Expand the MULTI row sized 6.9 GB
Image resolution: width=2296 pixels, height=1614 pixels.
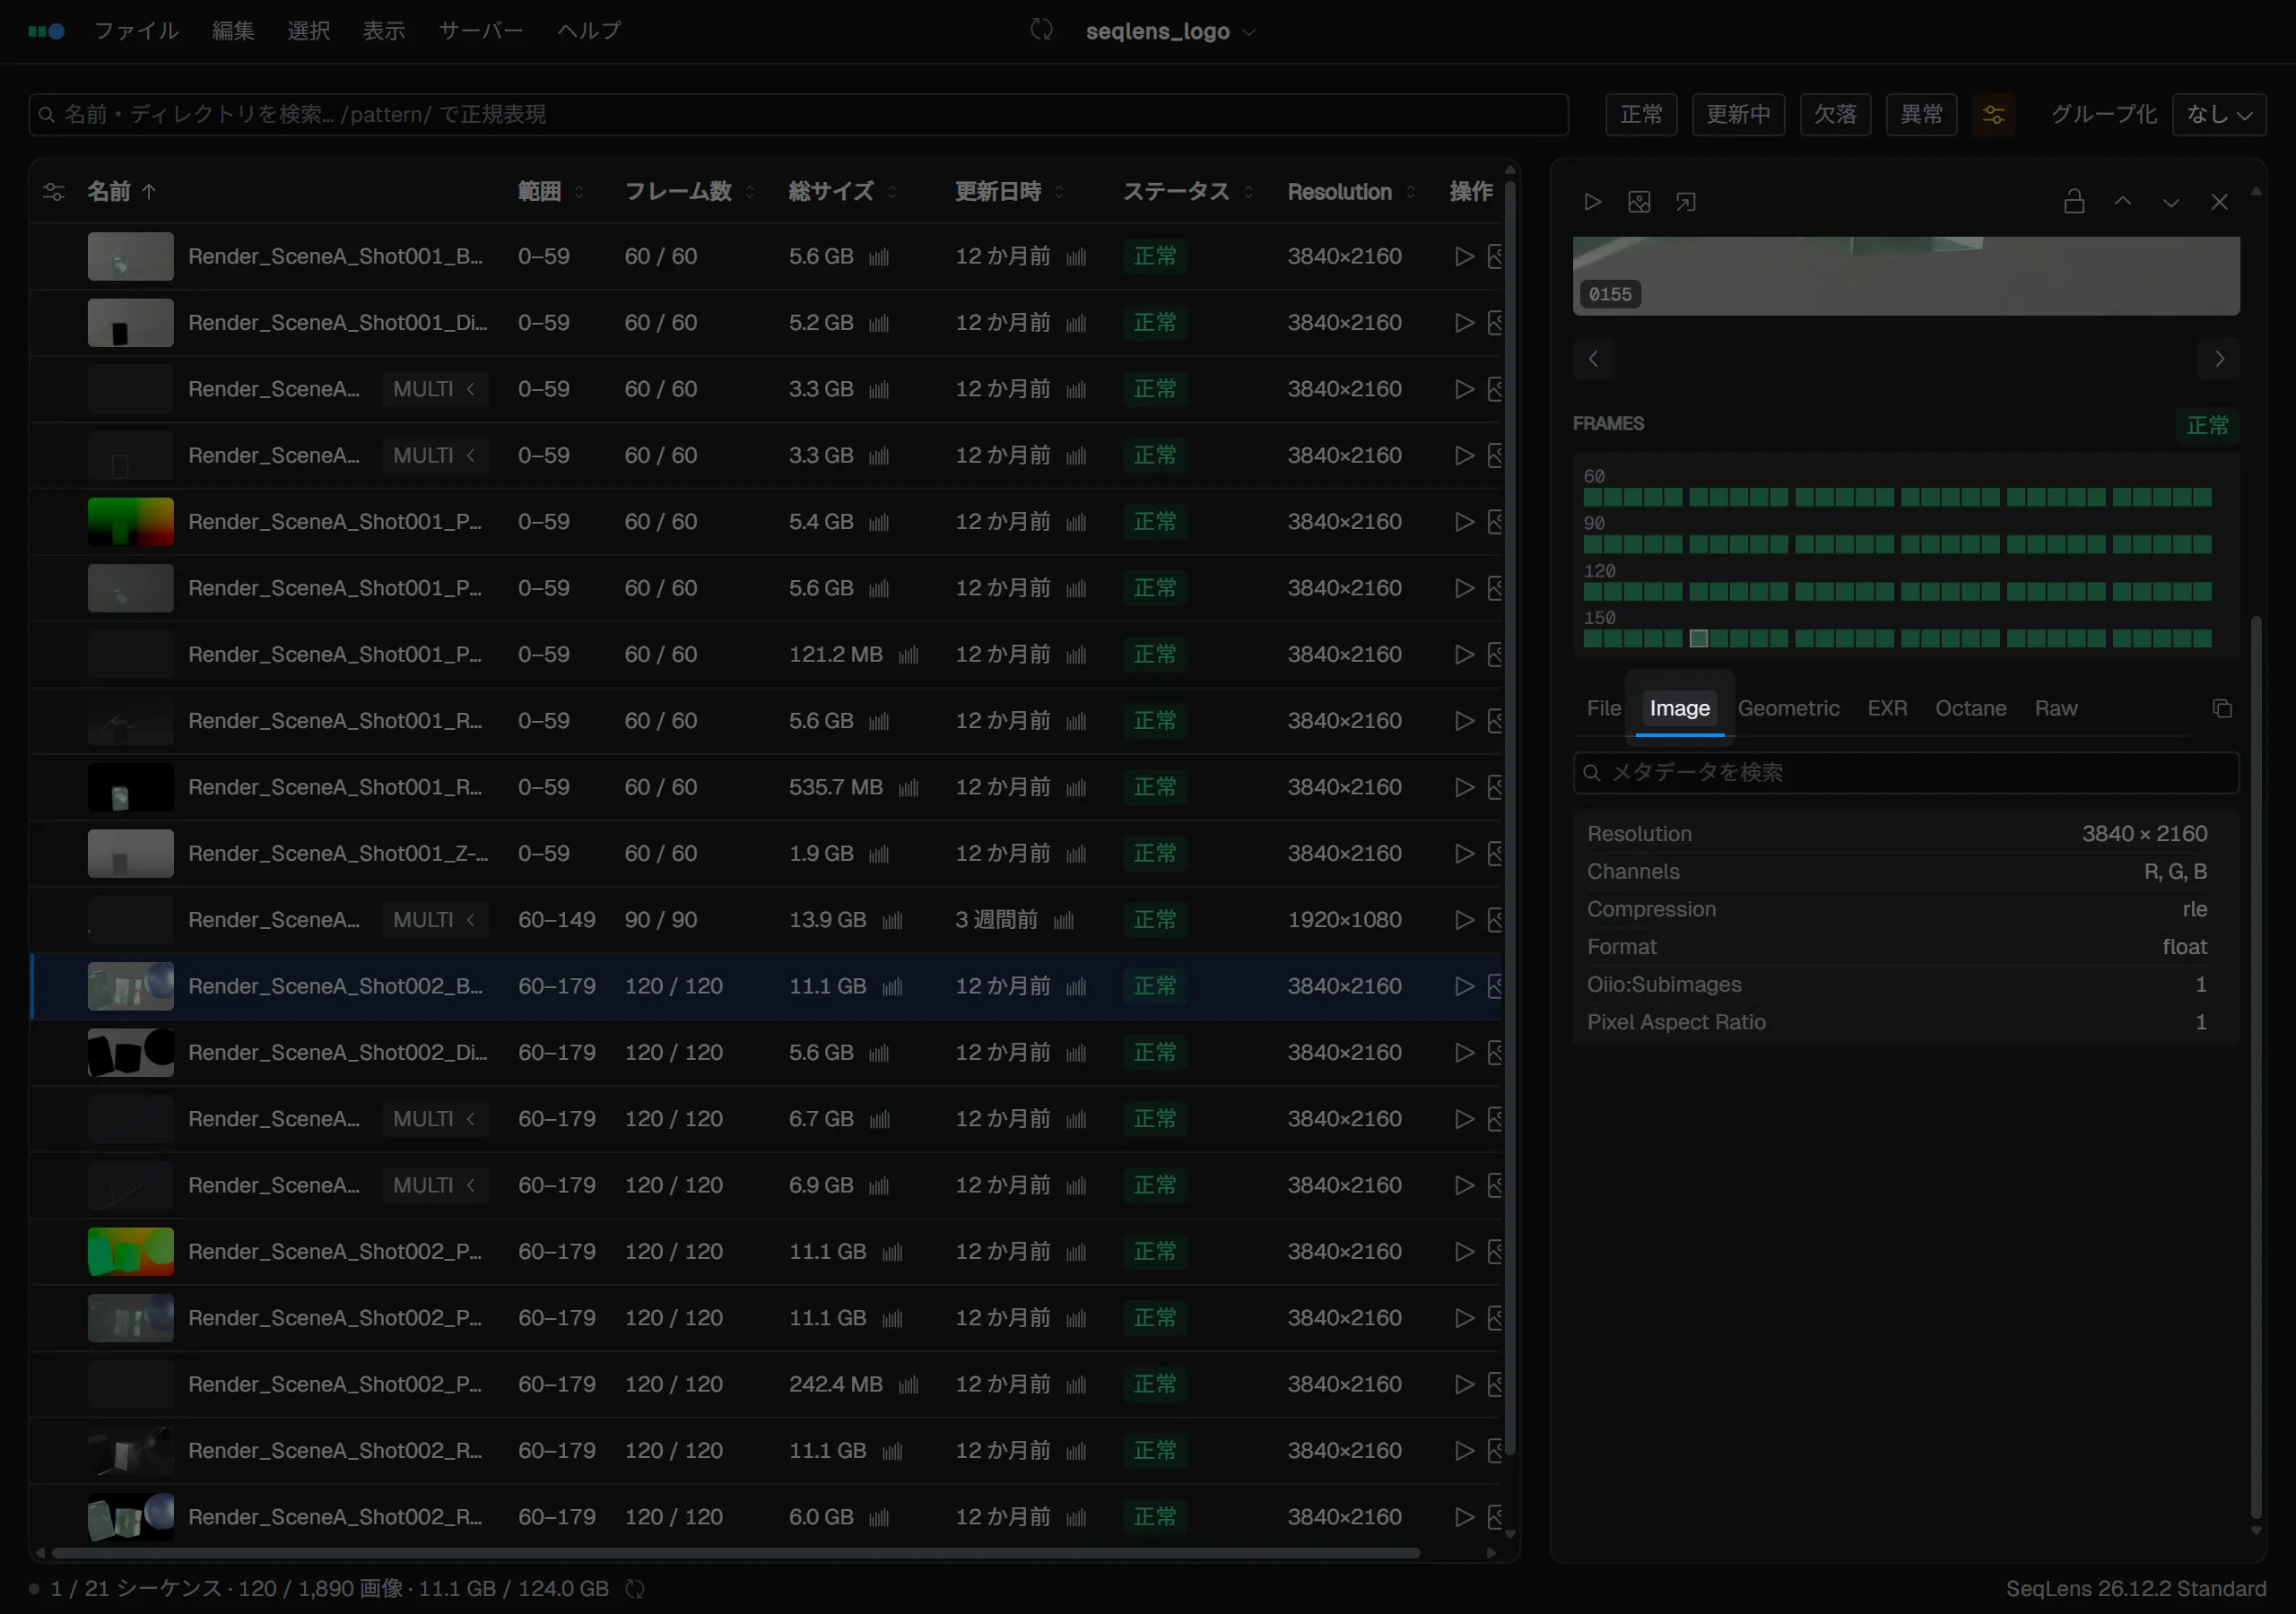coord(434,1185)
